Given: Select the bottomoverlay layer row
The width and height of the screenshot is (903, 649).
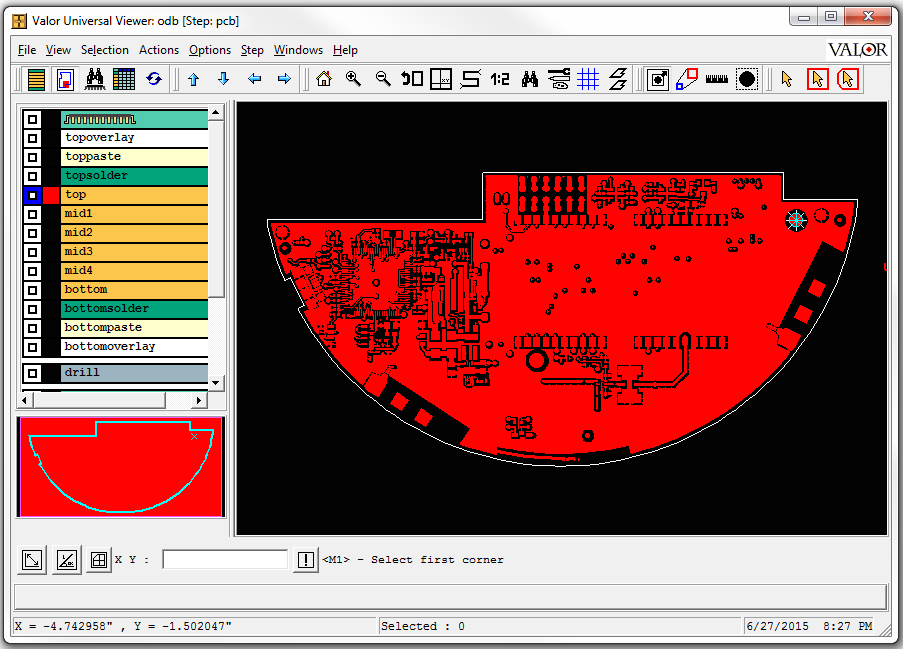Looking at the screenshot, I should pyautogui.click(x=134, y=347).
